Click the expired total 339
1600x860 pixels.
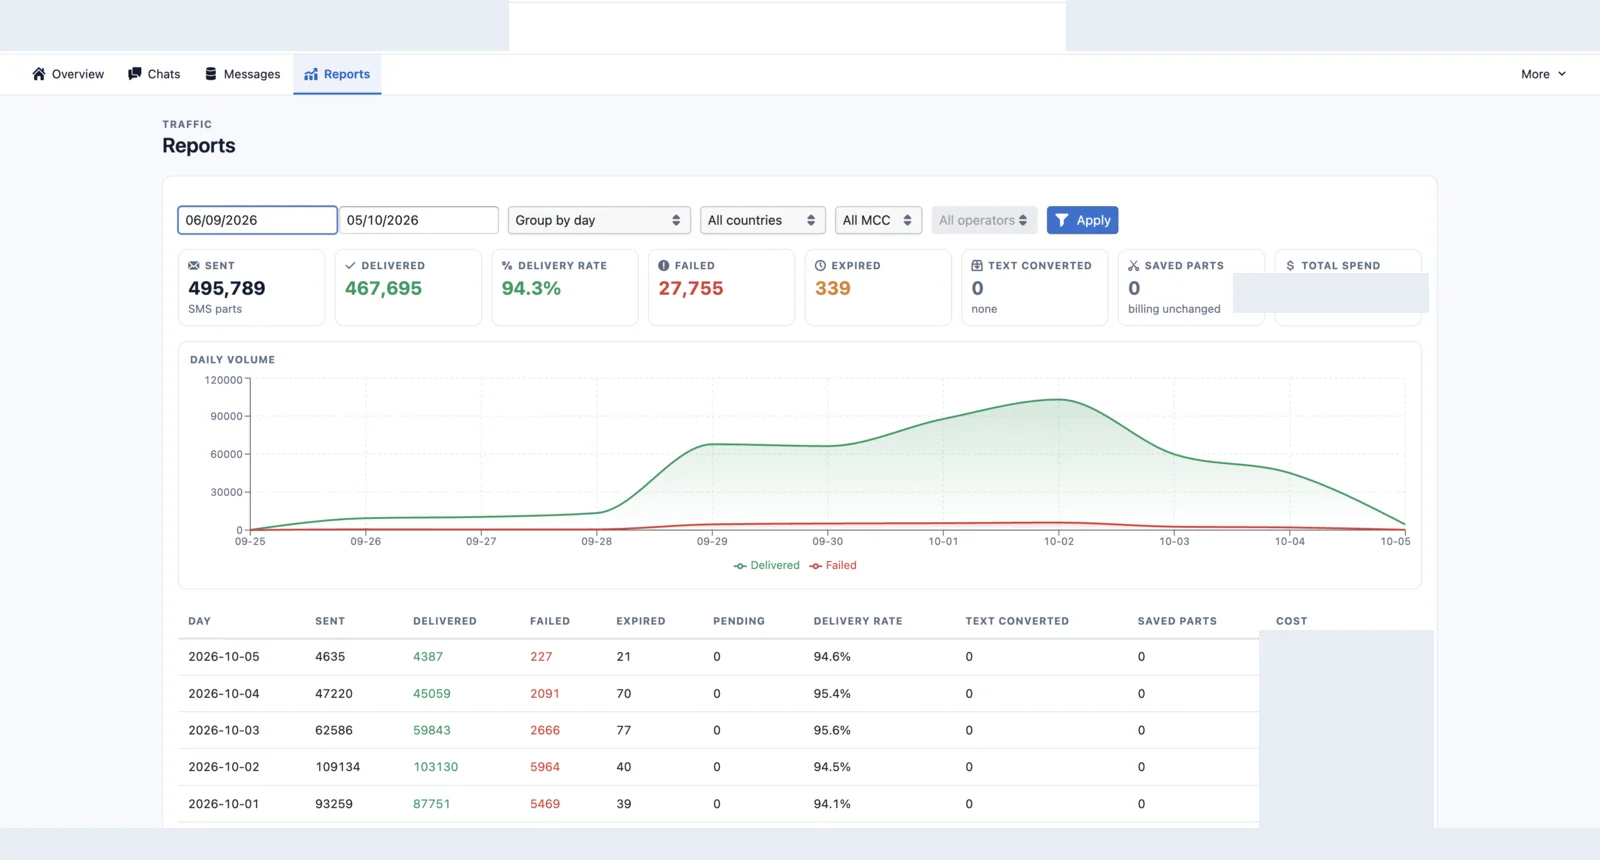coord(833,288)
